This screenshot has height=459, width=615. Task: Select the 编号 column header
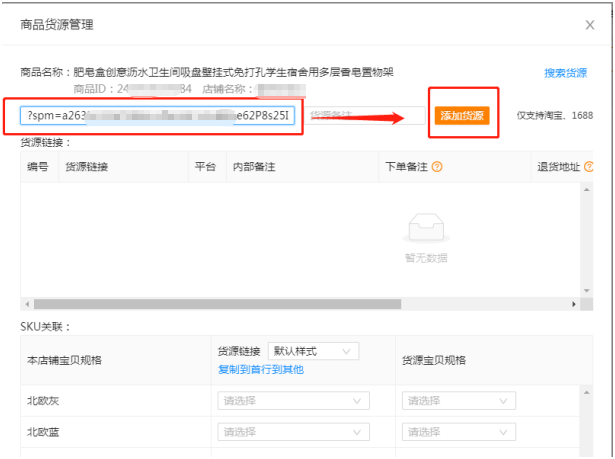coord(38,167)
